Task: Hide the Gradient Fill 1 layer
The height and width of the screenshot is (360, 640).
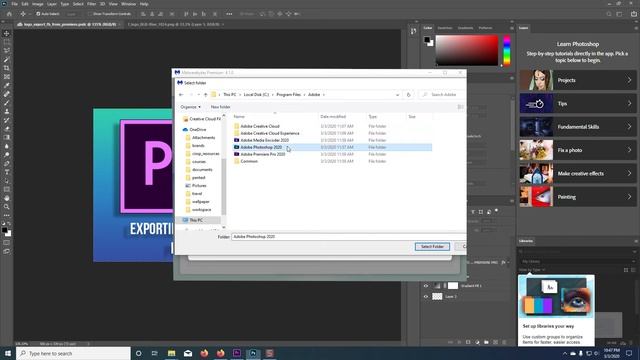Action: click(x=426, y=286)
